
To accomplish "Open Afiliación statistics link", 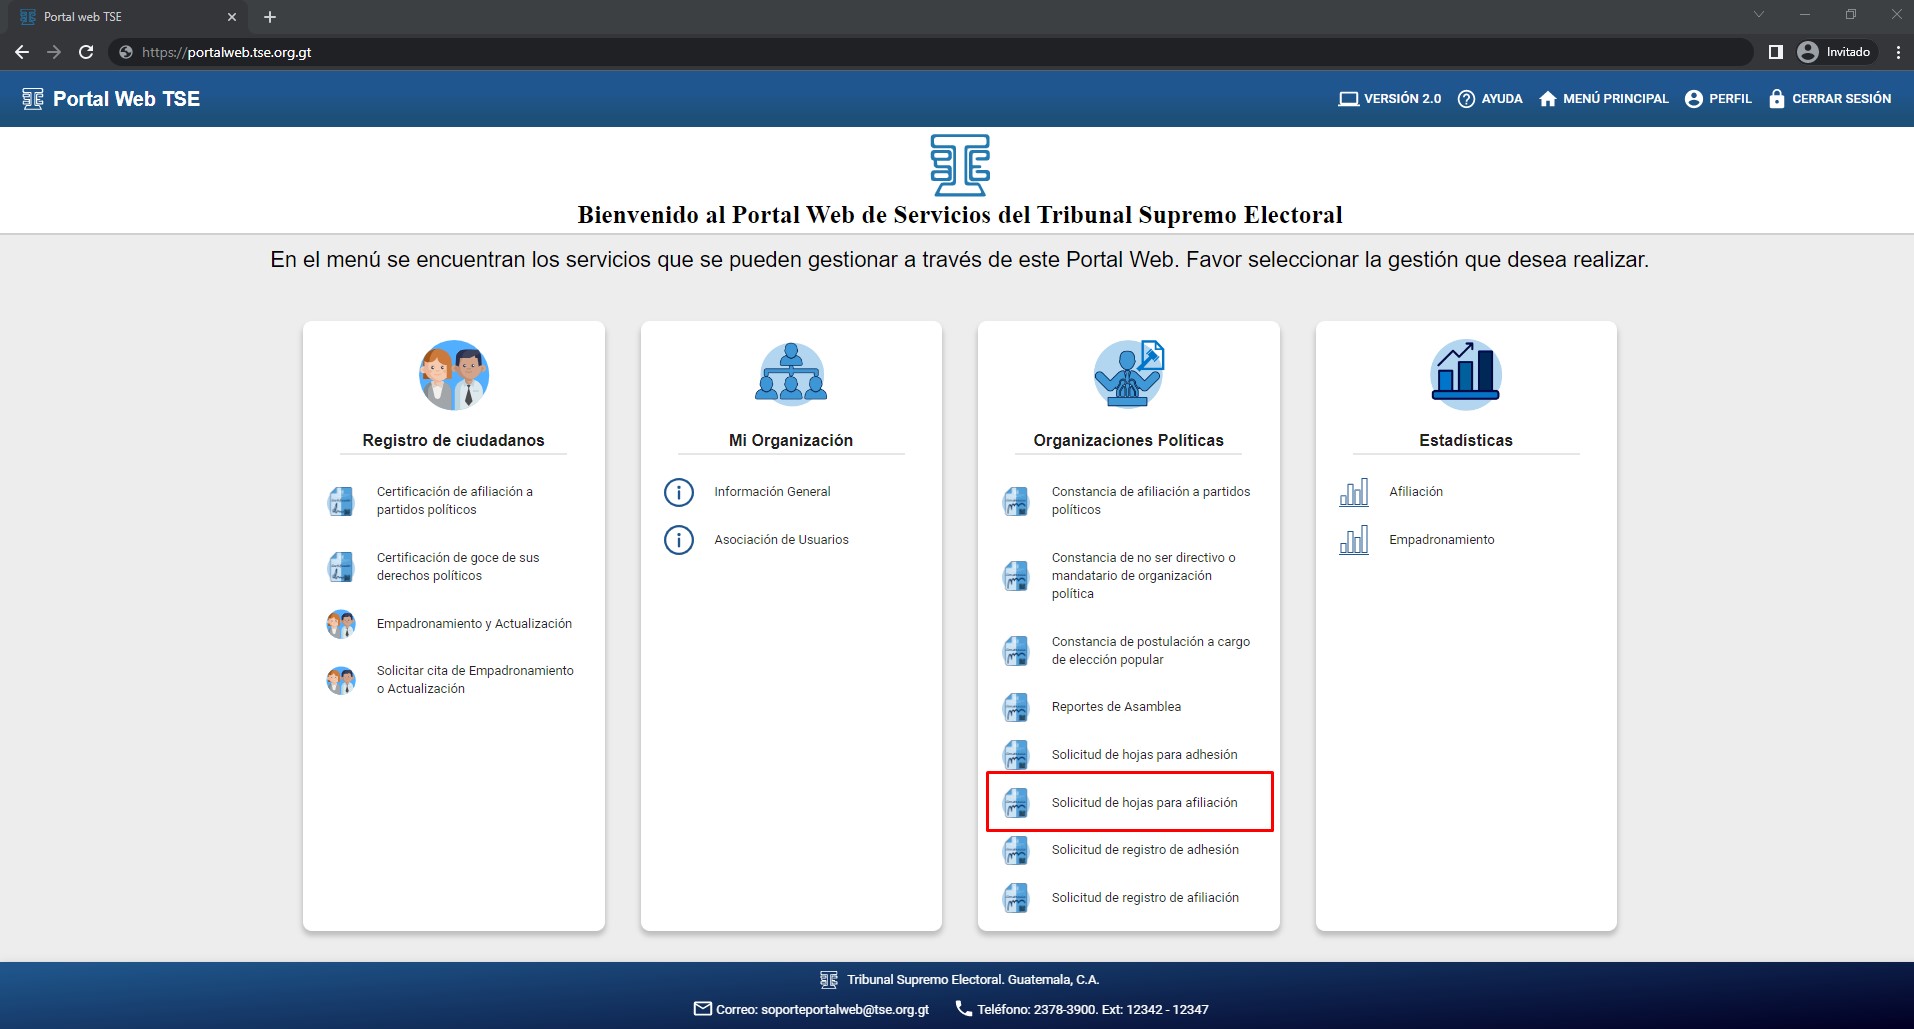I will pos(1416,492).
